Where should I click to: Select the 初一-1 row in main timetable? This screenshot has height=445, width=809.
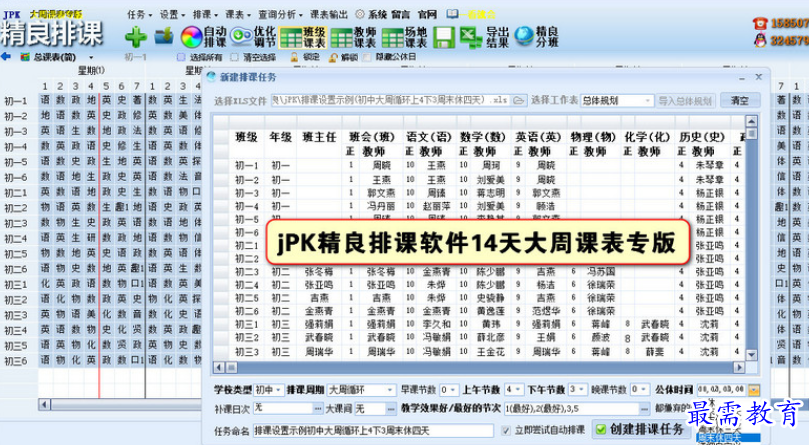(15, 101)
